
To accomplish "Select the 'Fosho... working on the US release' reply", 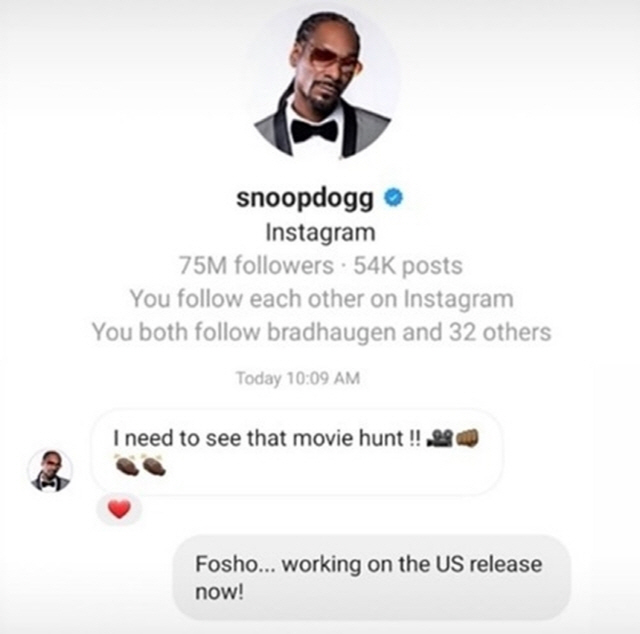I will coord(371,577).
